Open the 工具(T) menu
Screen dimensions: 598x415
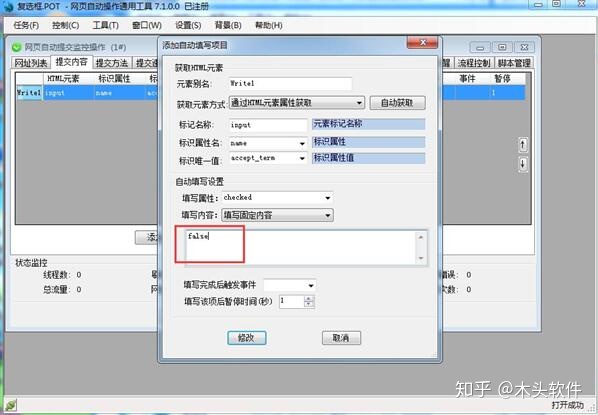(x=105, y=26)
